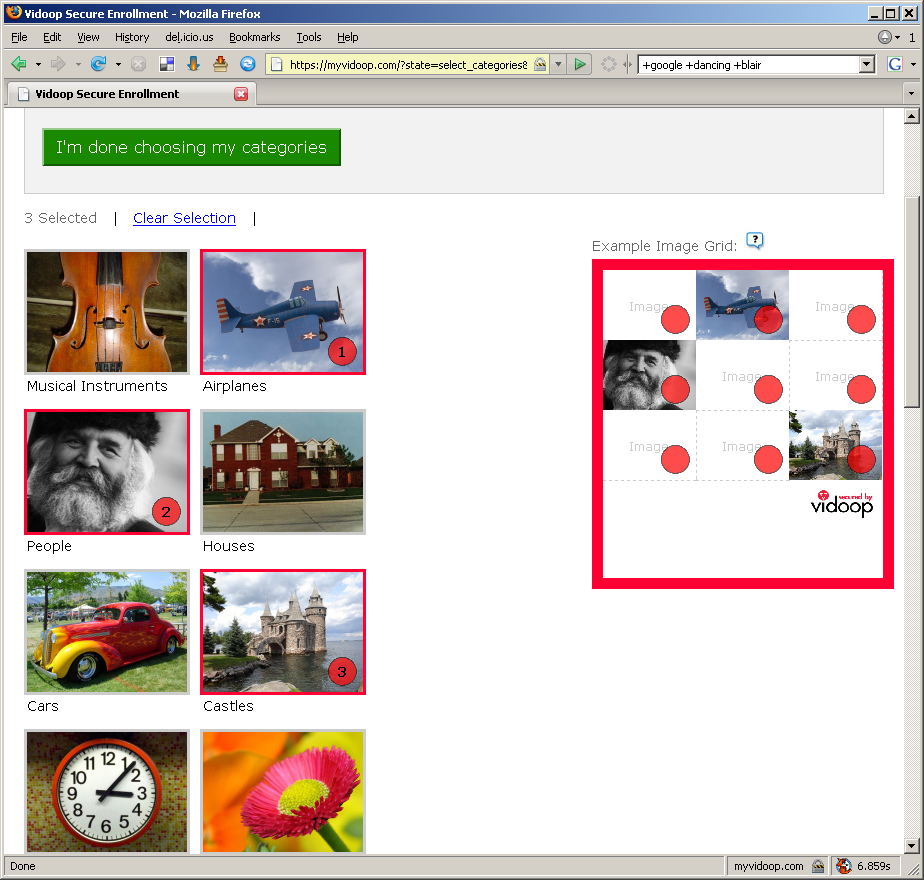This screenshot has width=924, height=880.
Task: Click the help icon beside Example Image Grid
Action: 755,240
